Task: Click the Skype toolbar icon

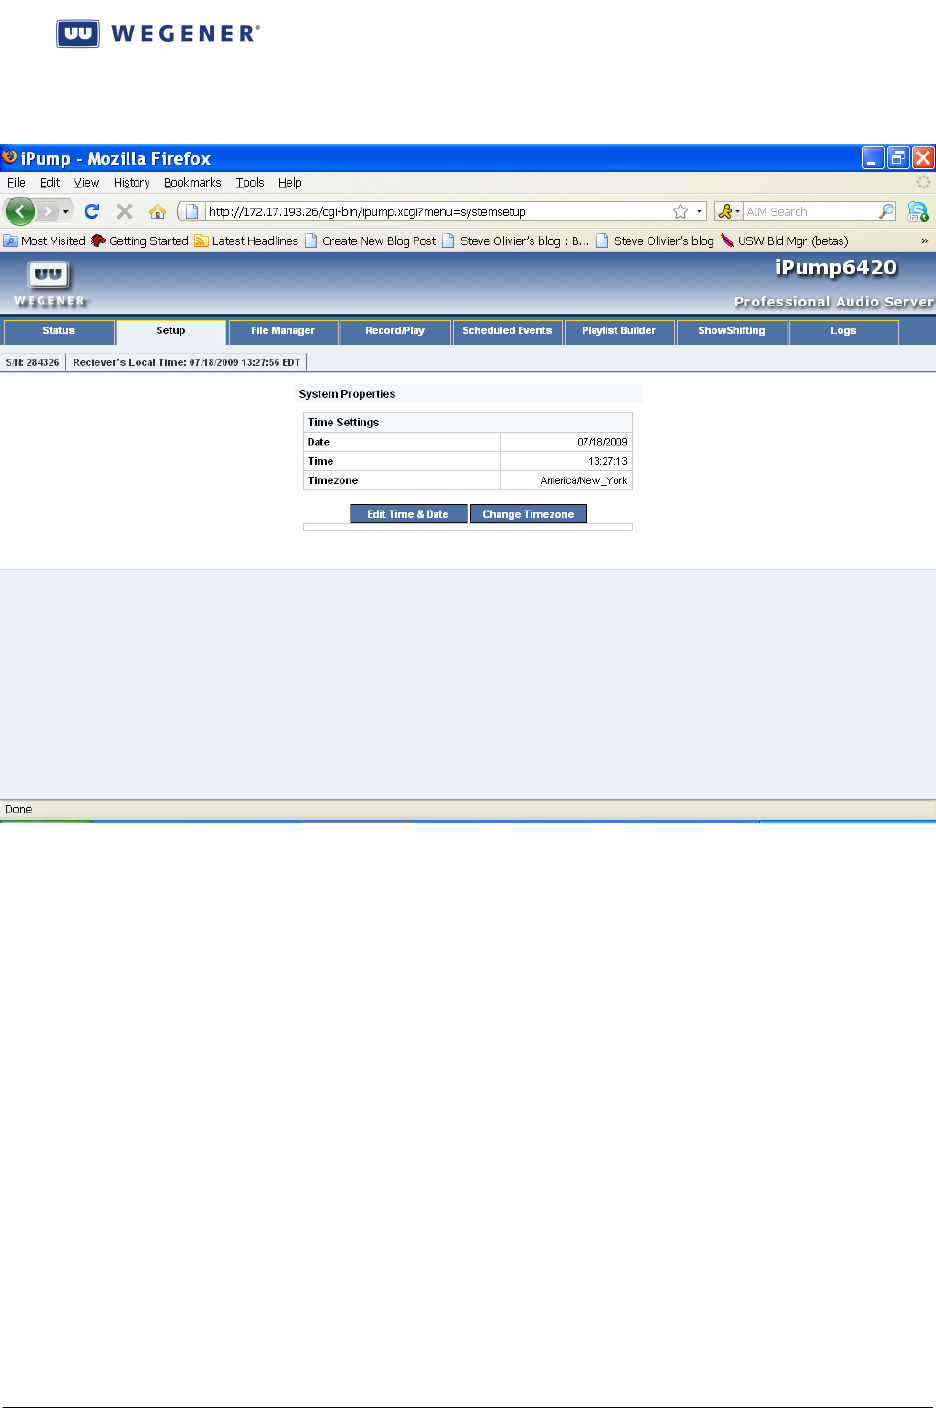Action: point(917,211)
